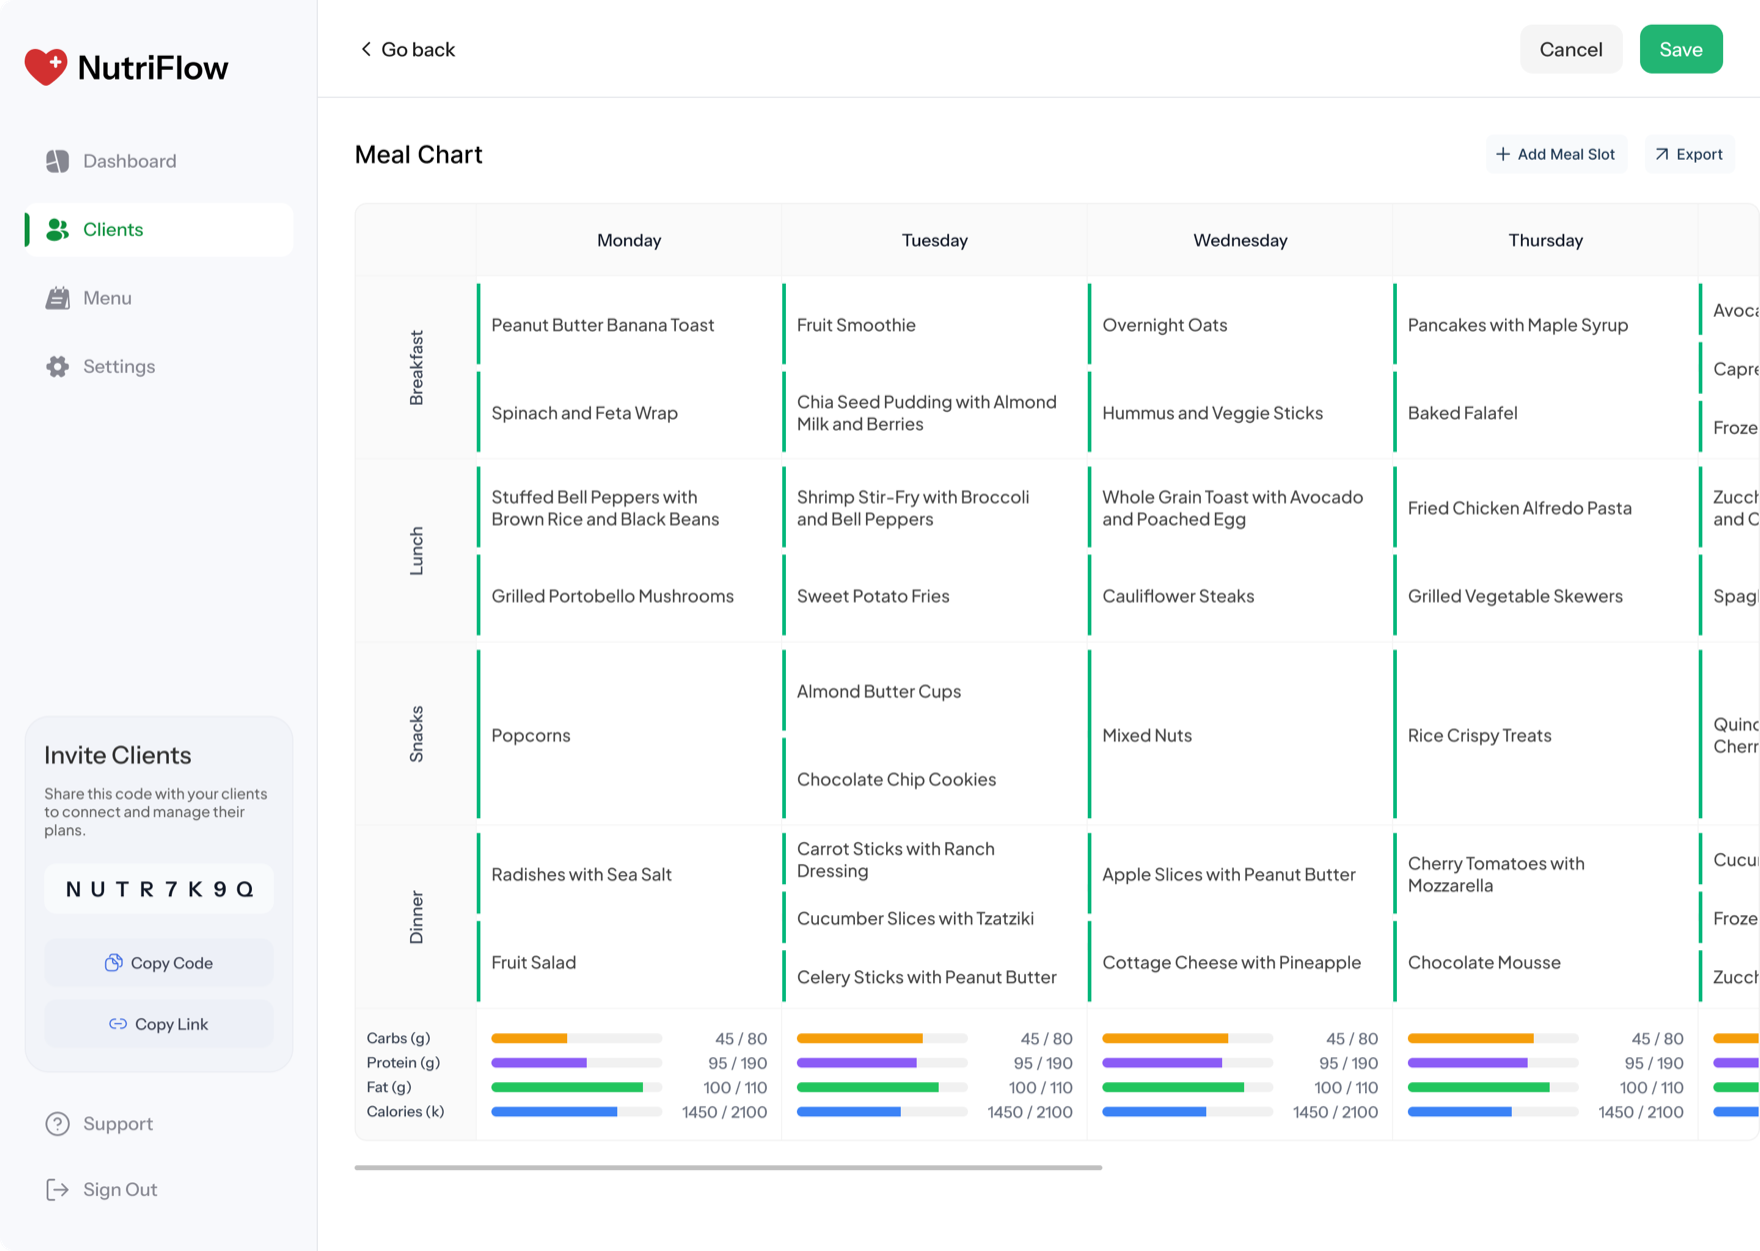Image resolution: width=1760 pixels, height=1251 pixels.
Task: Click the horizontal scrollbar under the chart
Action: (x=728, y=1167)
